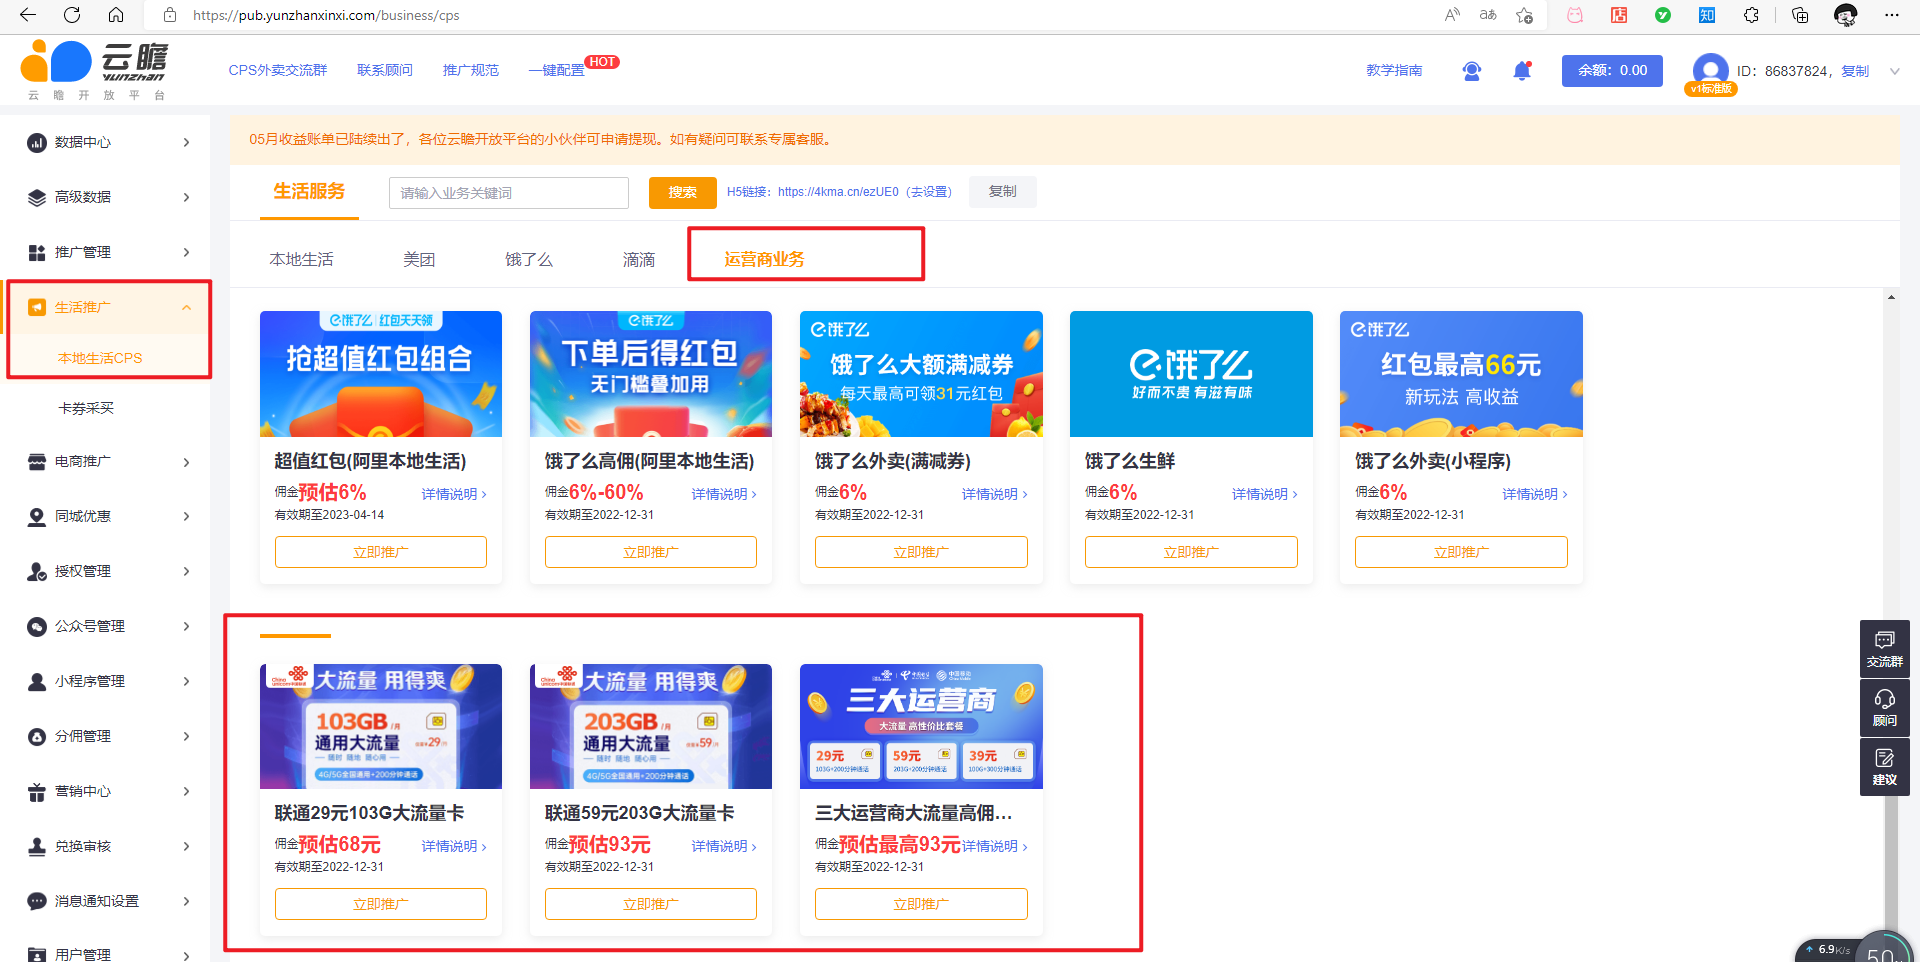Click the user avatar icon
1920x962 pixels.
point(1711,70)
